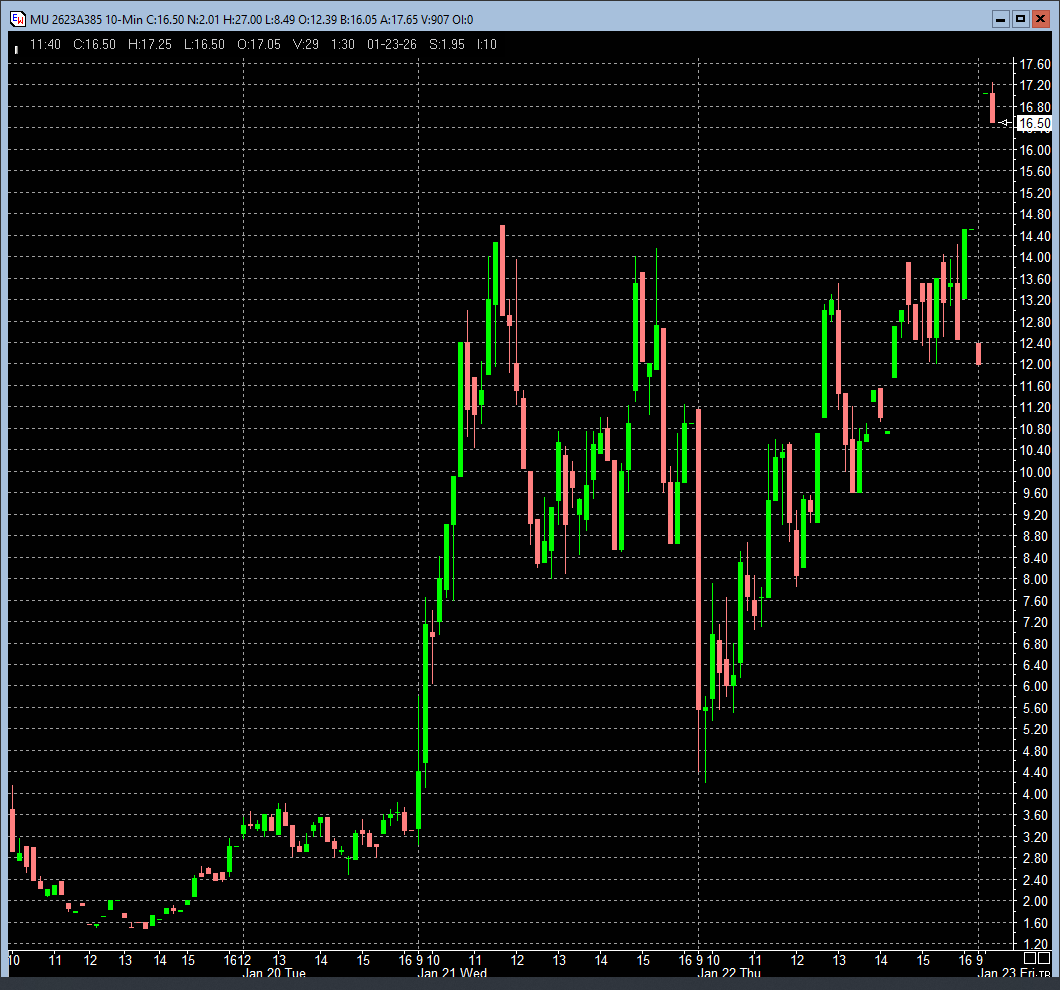
Task: Click the Jan 21 Wed date label
Action: coord(452,973)
